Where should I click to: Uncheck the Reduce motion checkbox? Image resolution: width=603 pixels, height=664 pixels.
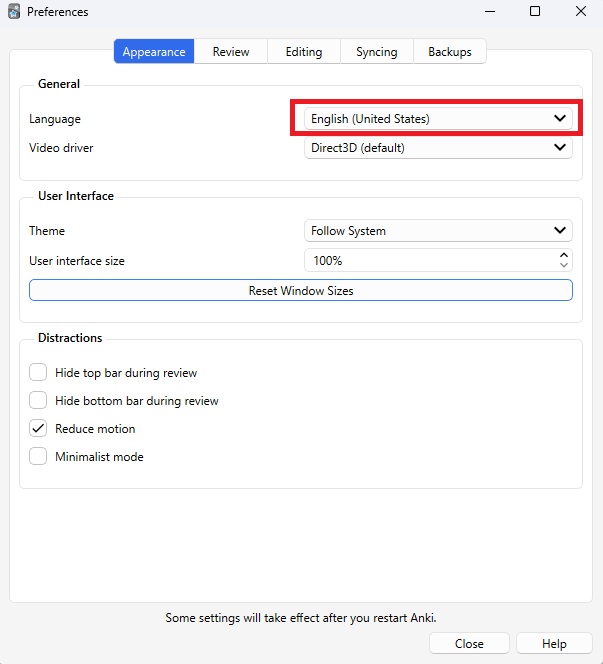pyautogui.click(x=38, y=429)
